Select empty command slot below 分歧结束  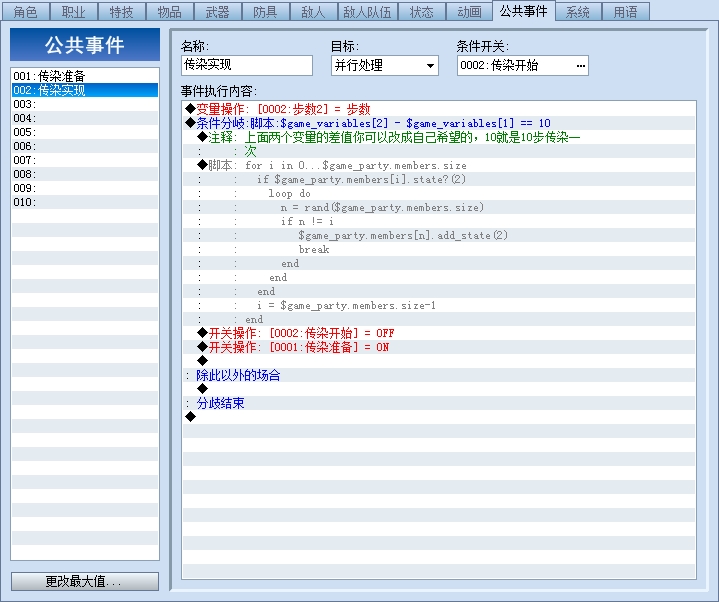point(439,417)
